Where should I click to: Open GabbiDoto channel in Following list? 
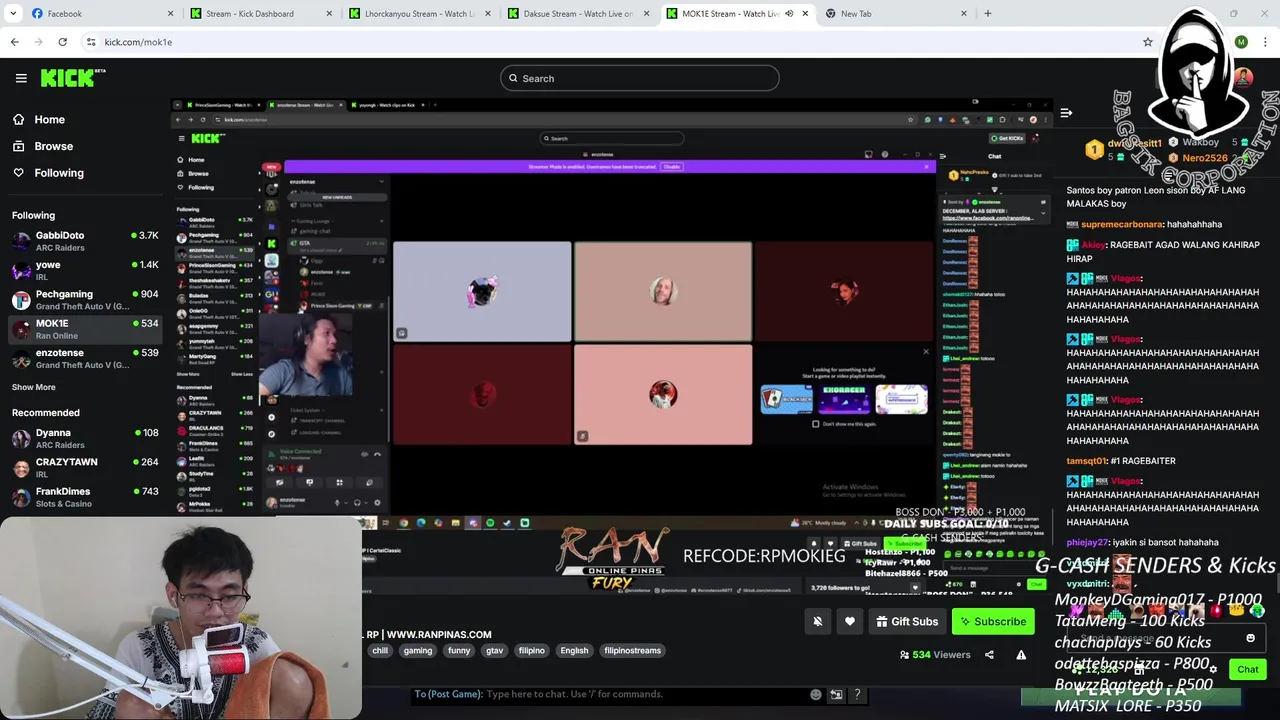85,241
